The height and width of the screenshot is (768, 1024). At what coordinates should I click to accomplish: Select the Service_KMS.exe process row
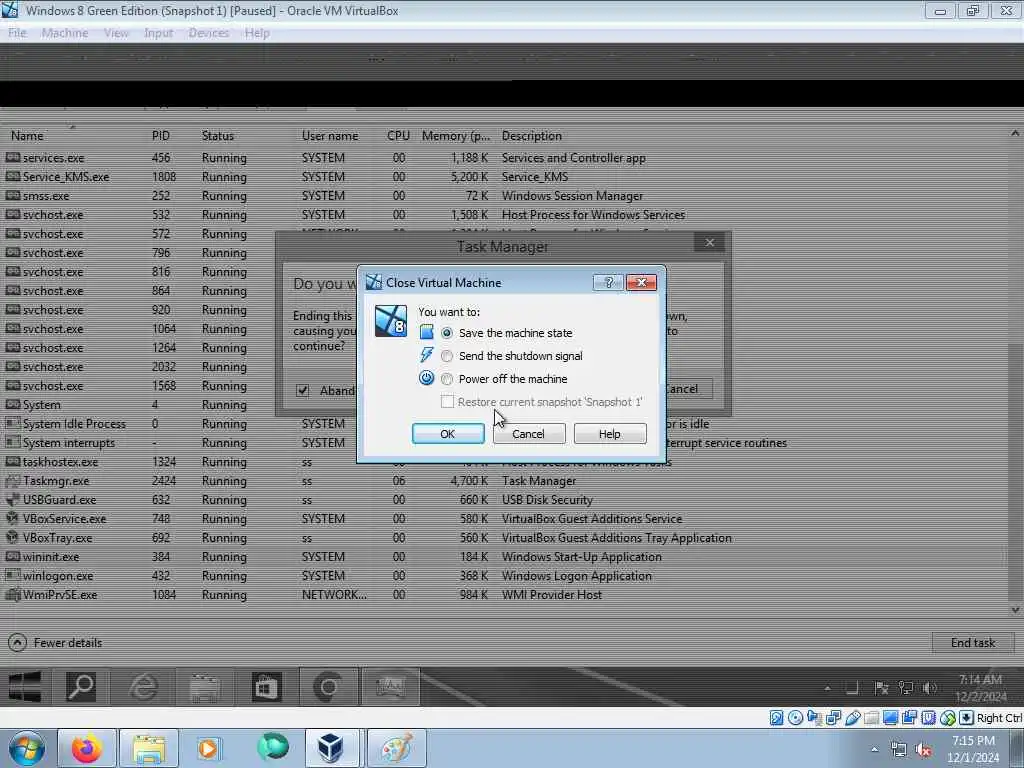tap(503, 177)
